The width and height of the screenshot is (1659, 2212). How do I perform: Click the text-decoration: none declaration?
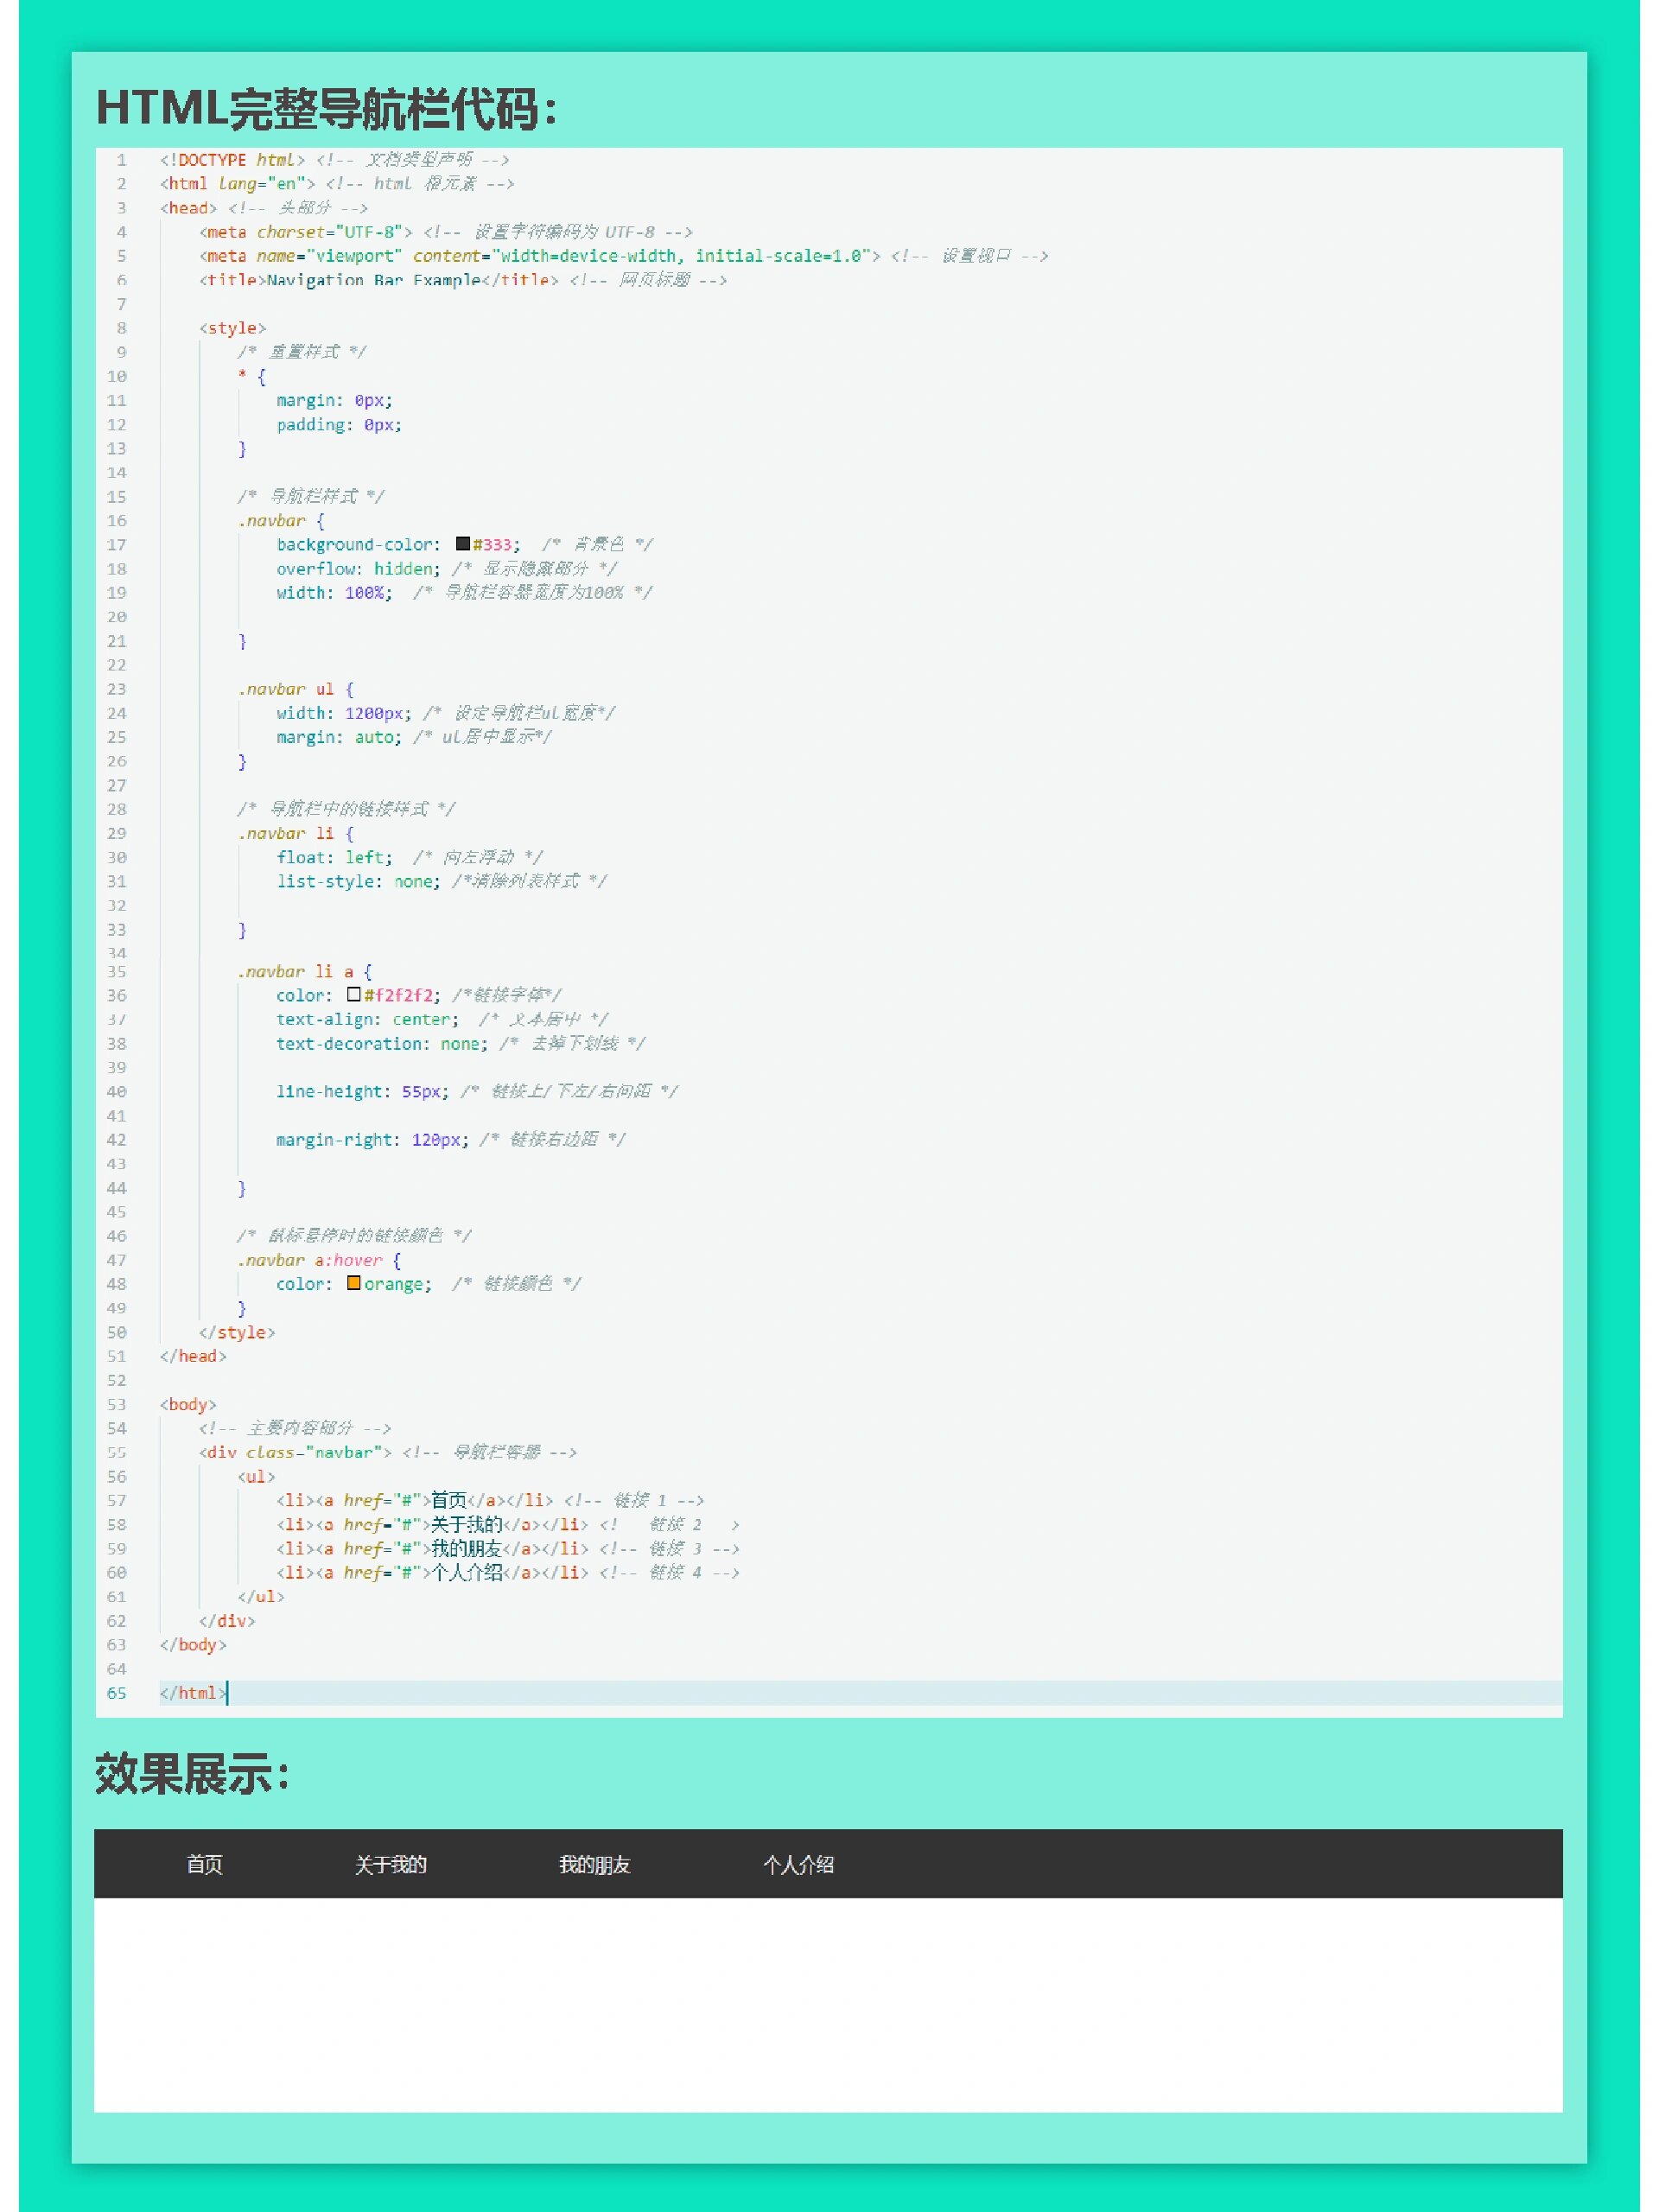(382, 1043)
